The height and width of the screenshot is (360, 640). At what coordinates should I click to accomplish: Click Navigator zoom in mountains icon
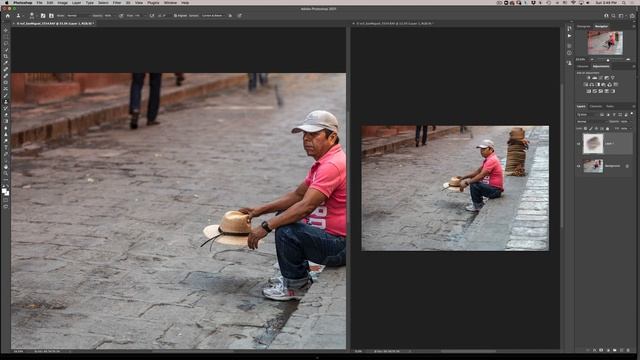(x=628, y=60)
